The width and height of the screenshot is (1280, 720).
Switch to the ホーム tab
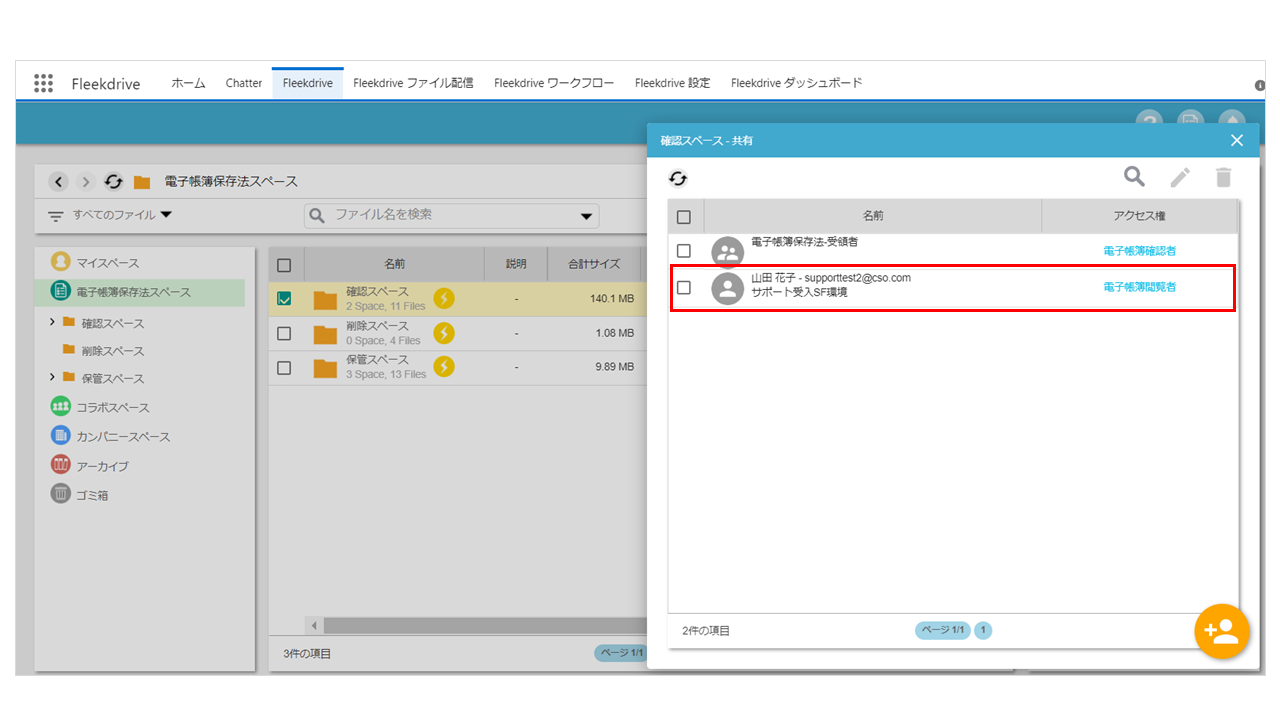point(188,83)
